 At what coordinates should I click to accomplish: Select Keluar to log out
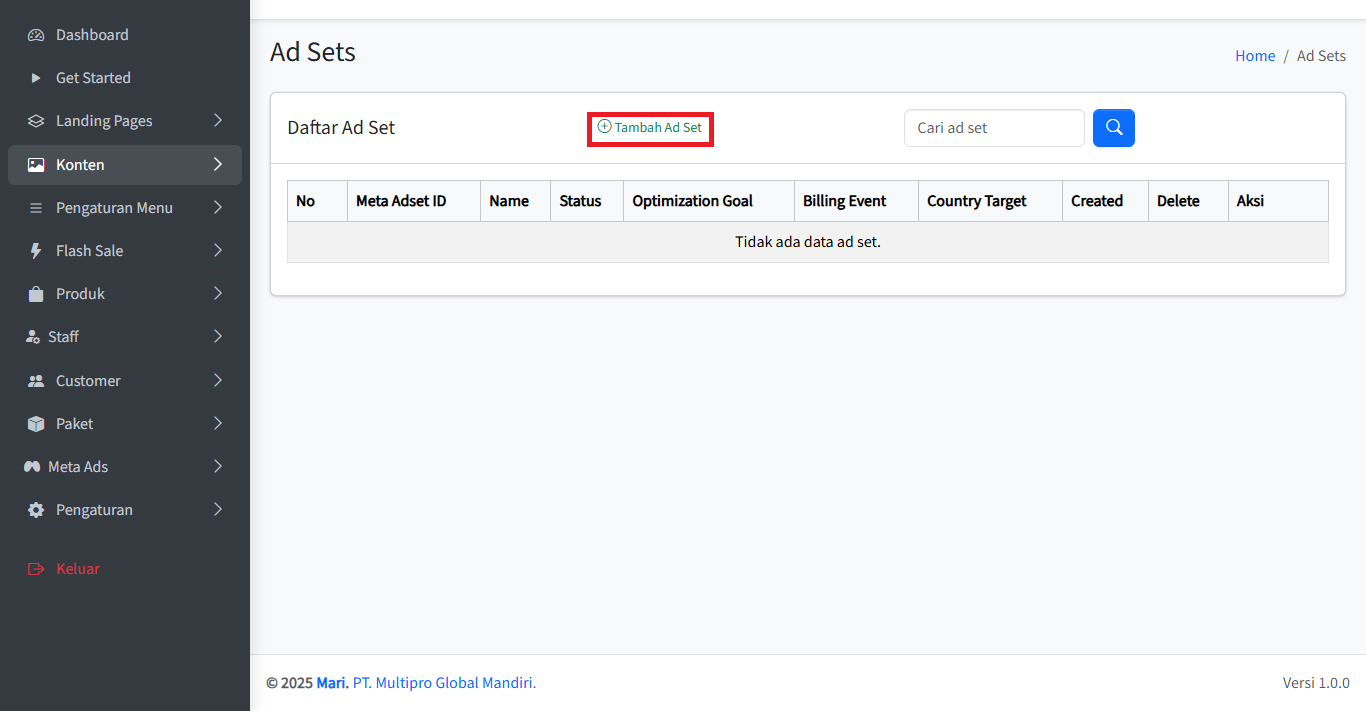click(77, 569)
